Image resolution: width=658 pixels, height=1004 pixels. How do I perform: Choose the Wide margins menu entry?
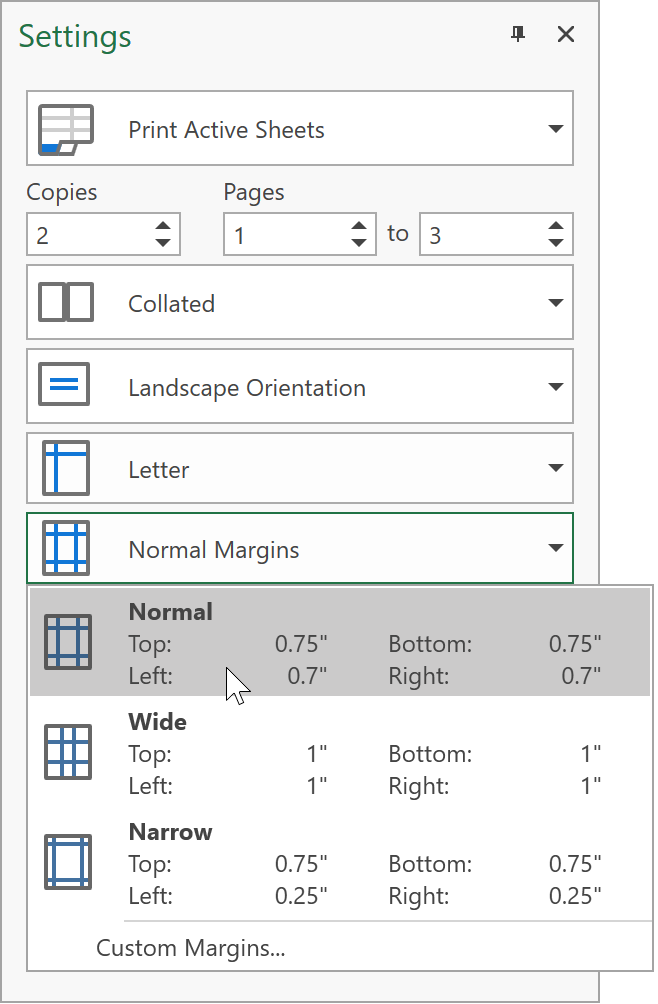click(x=340, y=752)
